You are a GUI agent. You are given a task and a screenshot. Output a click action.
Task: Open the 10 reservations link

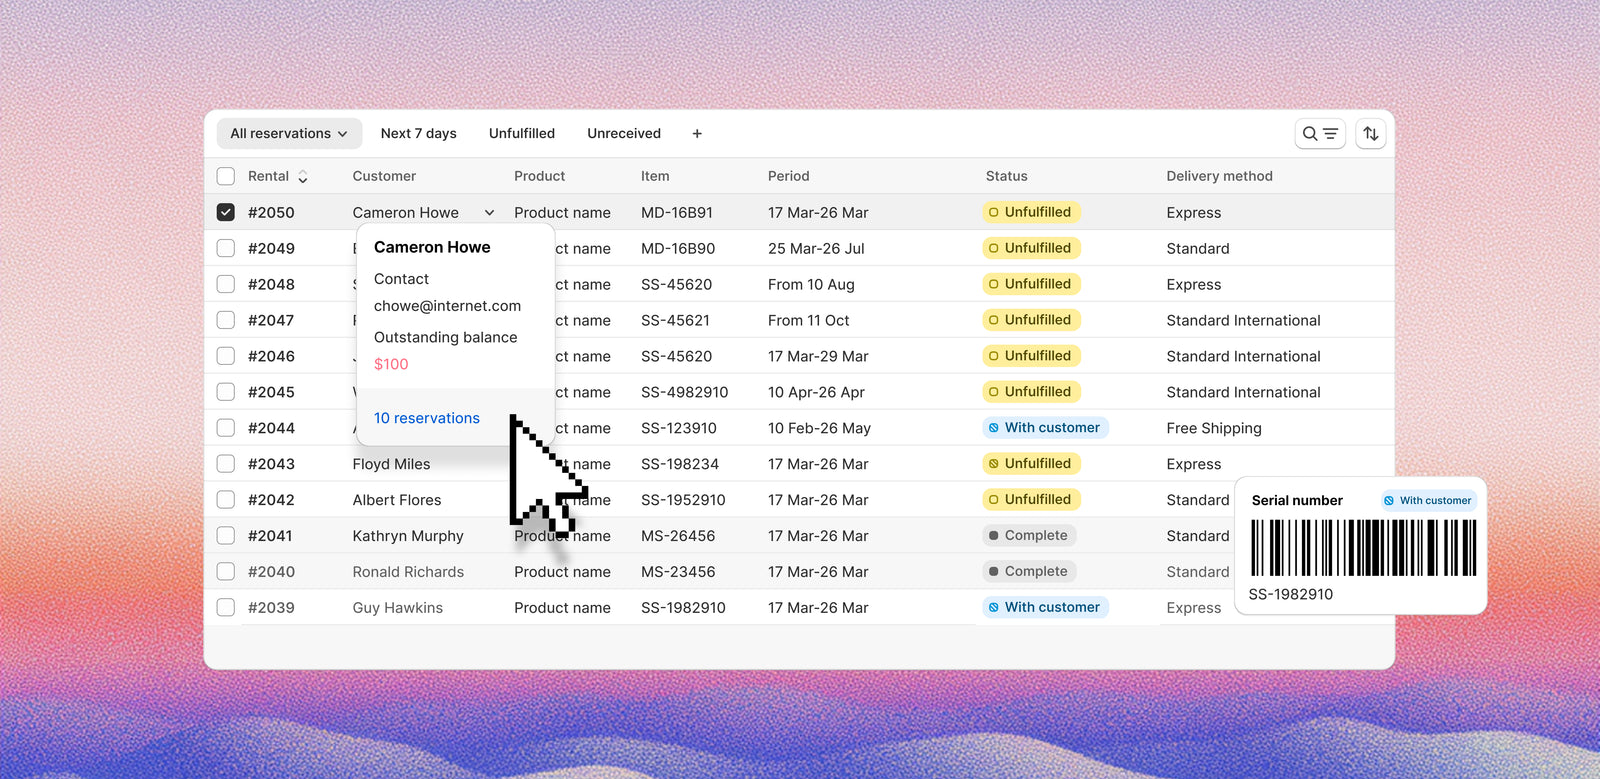coord(426,418)
